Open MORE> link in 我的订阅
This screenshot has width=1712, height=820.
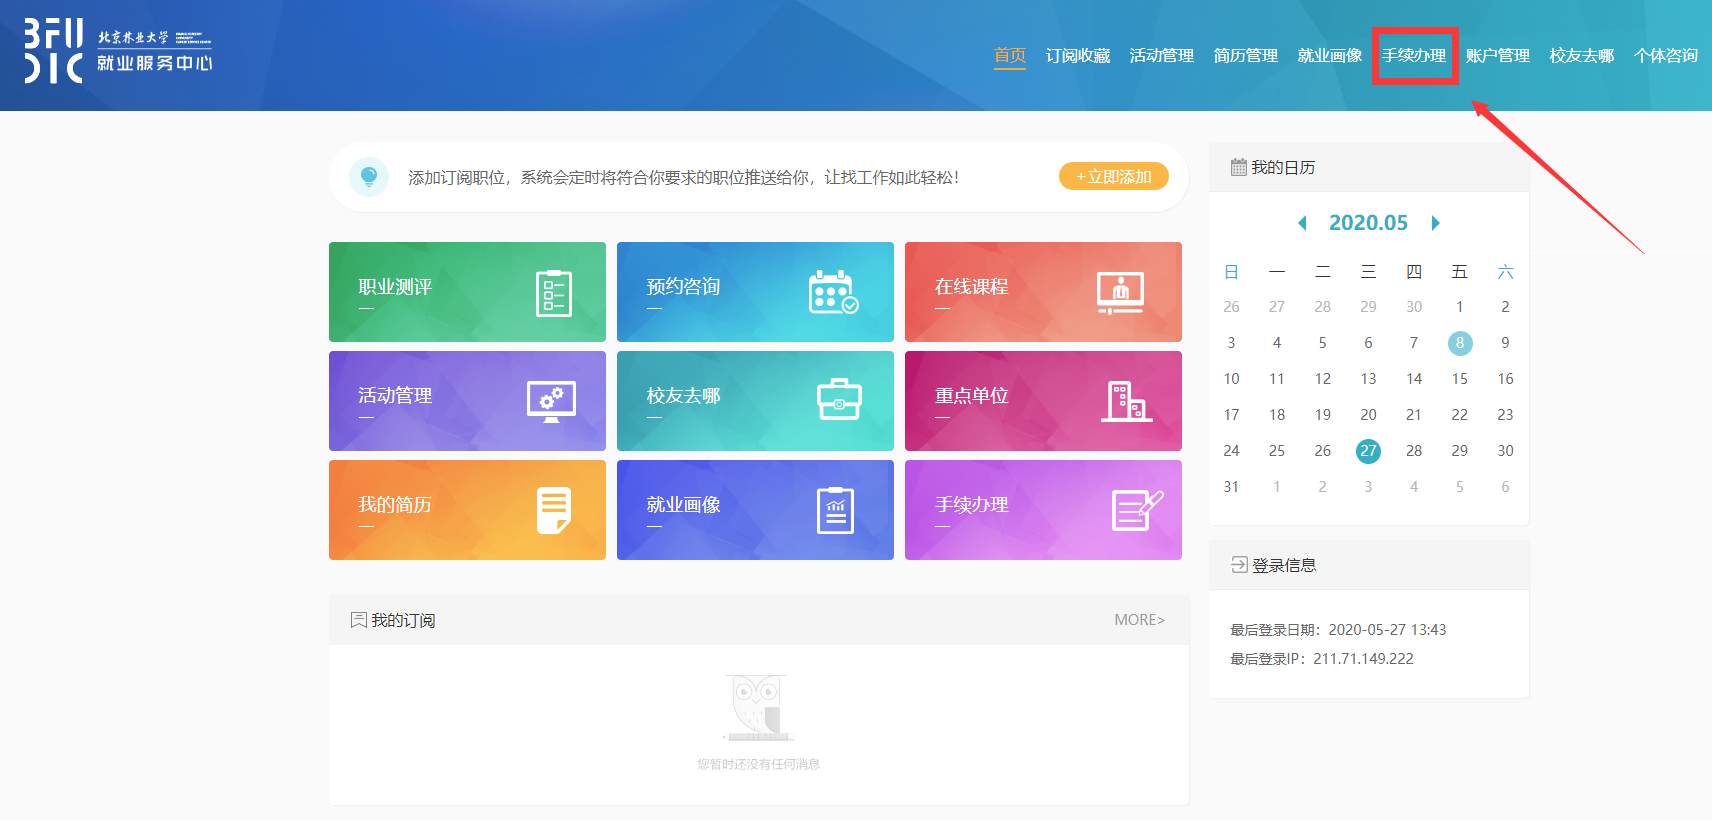click(x=1140, y=620)
